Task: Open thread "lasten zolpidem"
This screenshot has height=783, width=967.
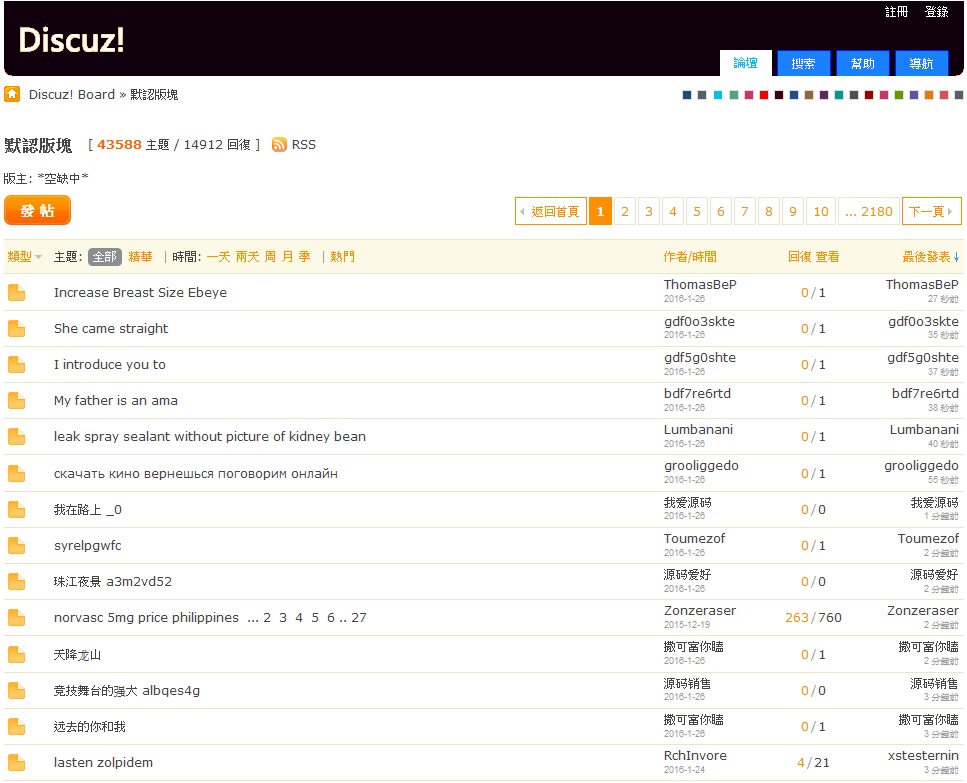Action: [103, 763]
